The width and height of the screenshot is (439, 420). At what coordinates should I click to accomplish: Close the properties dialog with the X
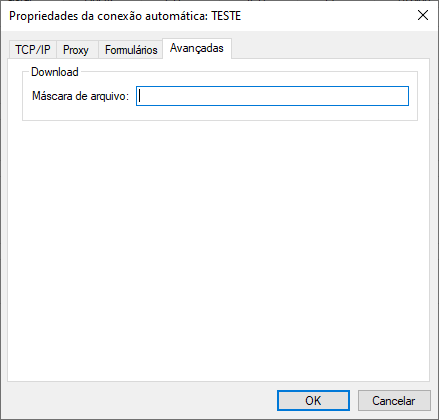tap(423, 15)
